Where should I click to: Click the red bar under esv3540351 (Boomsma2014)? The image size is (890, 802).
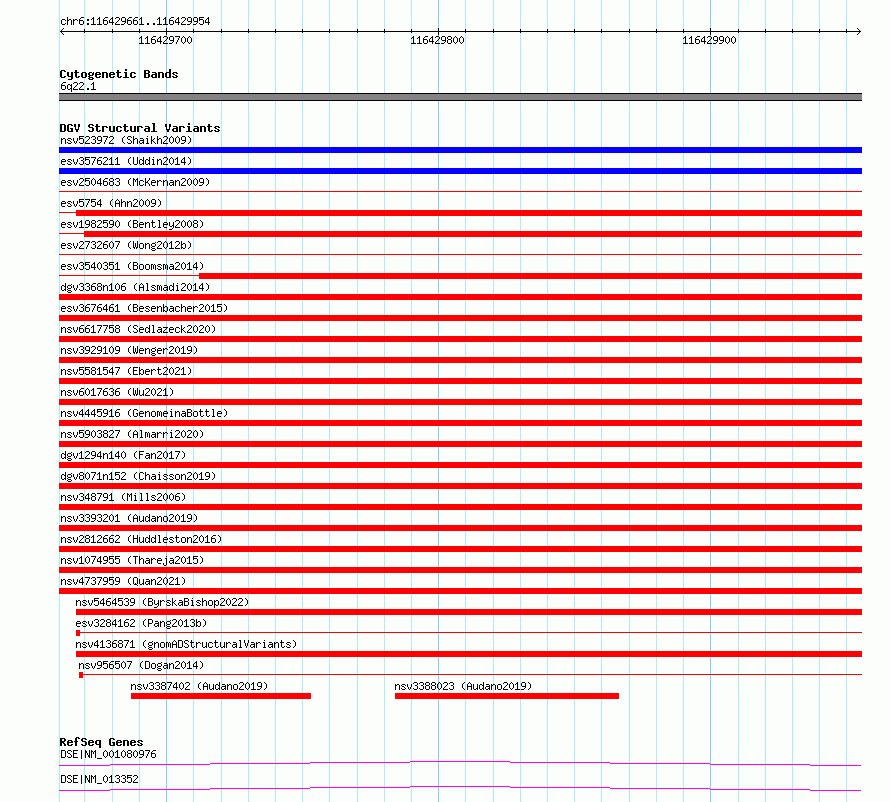pos(530,276)
